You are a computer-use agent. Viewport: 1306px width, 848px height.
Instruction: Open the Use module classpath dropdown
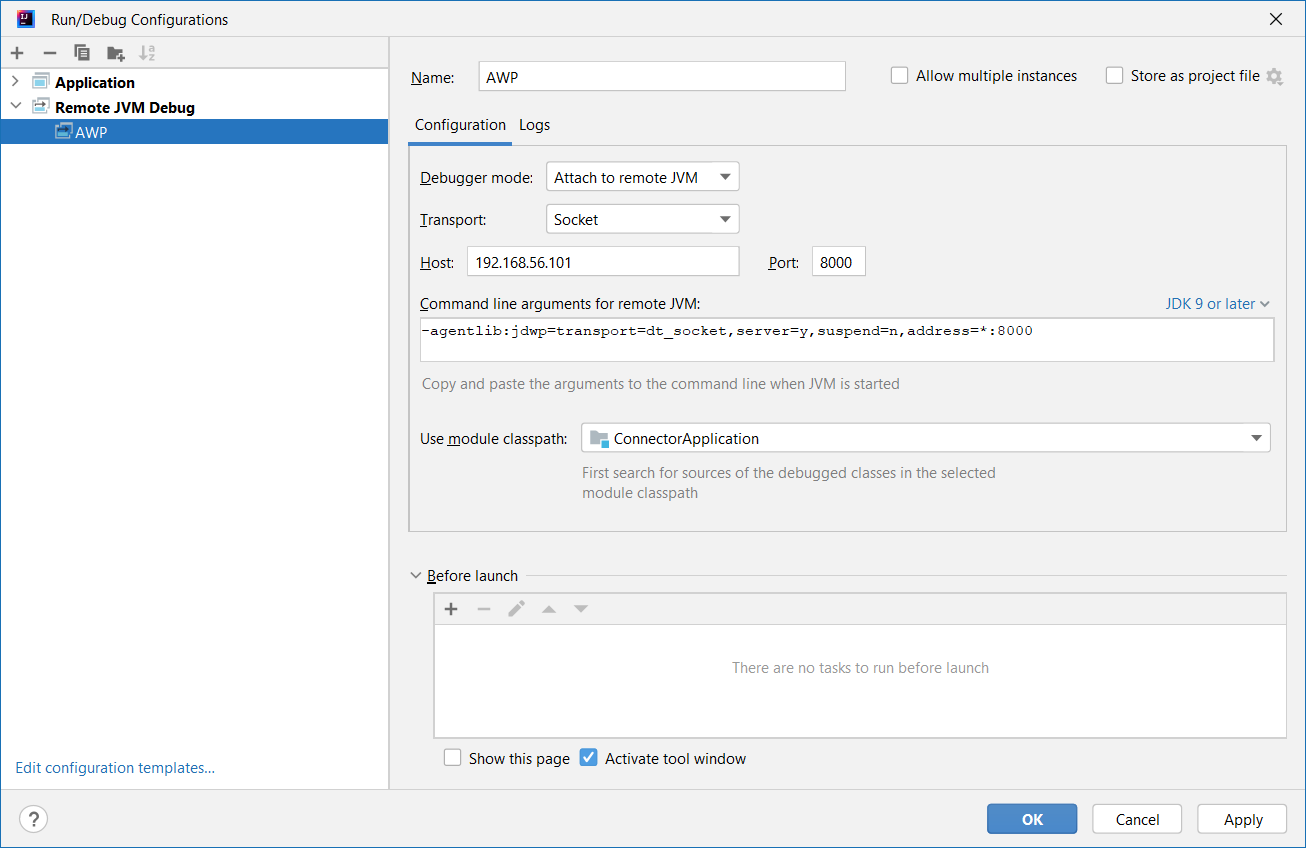tap(925, 438)
